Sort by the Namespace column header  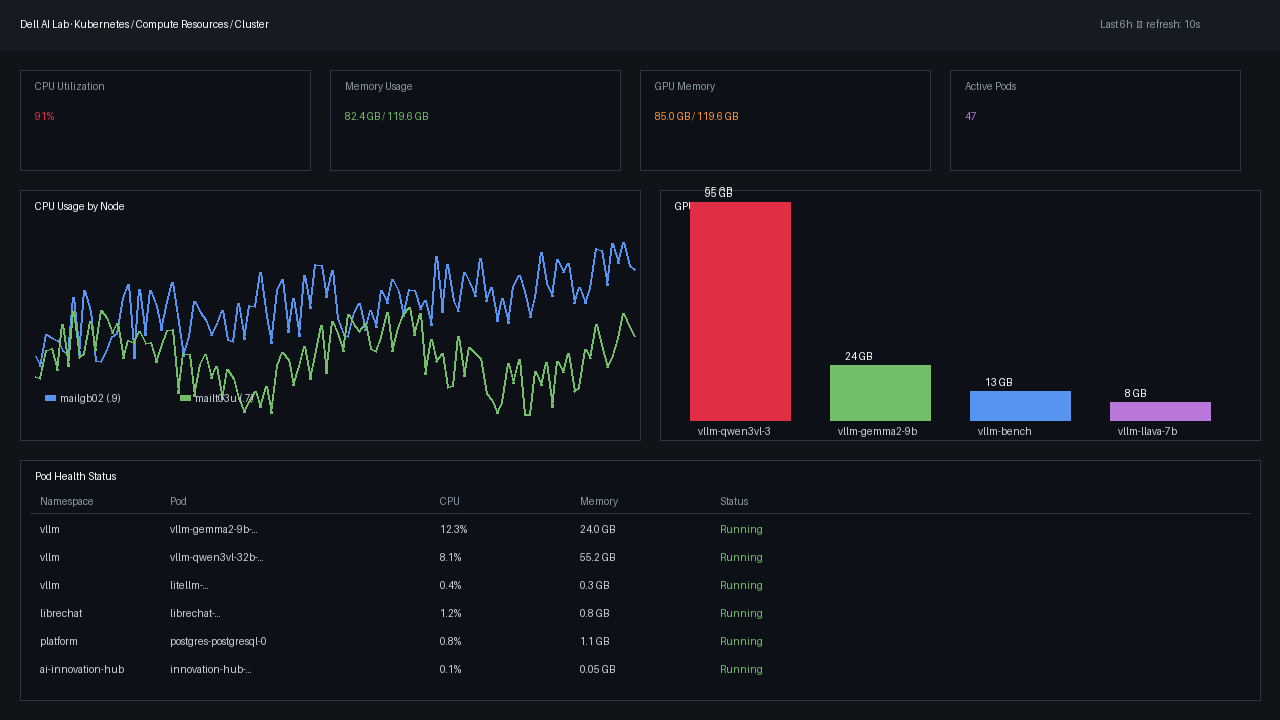(67, 502)
